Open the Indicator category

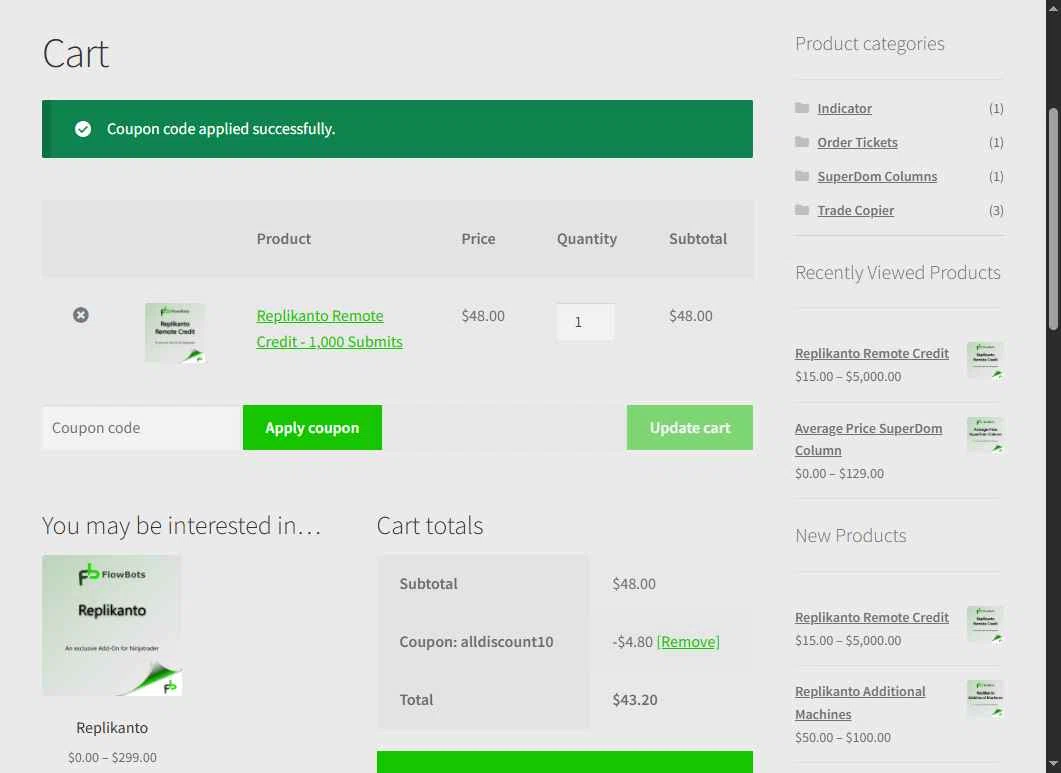[x=844, y=108]
